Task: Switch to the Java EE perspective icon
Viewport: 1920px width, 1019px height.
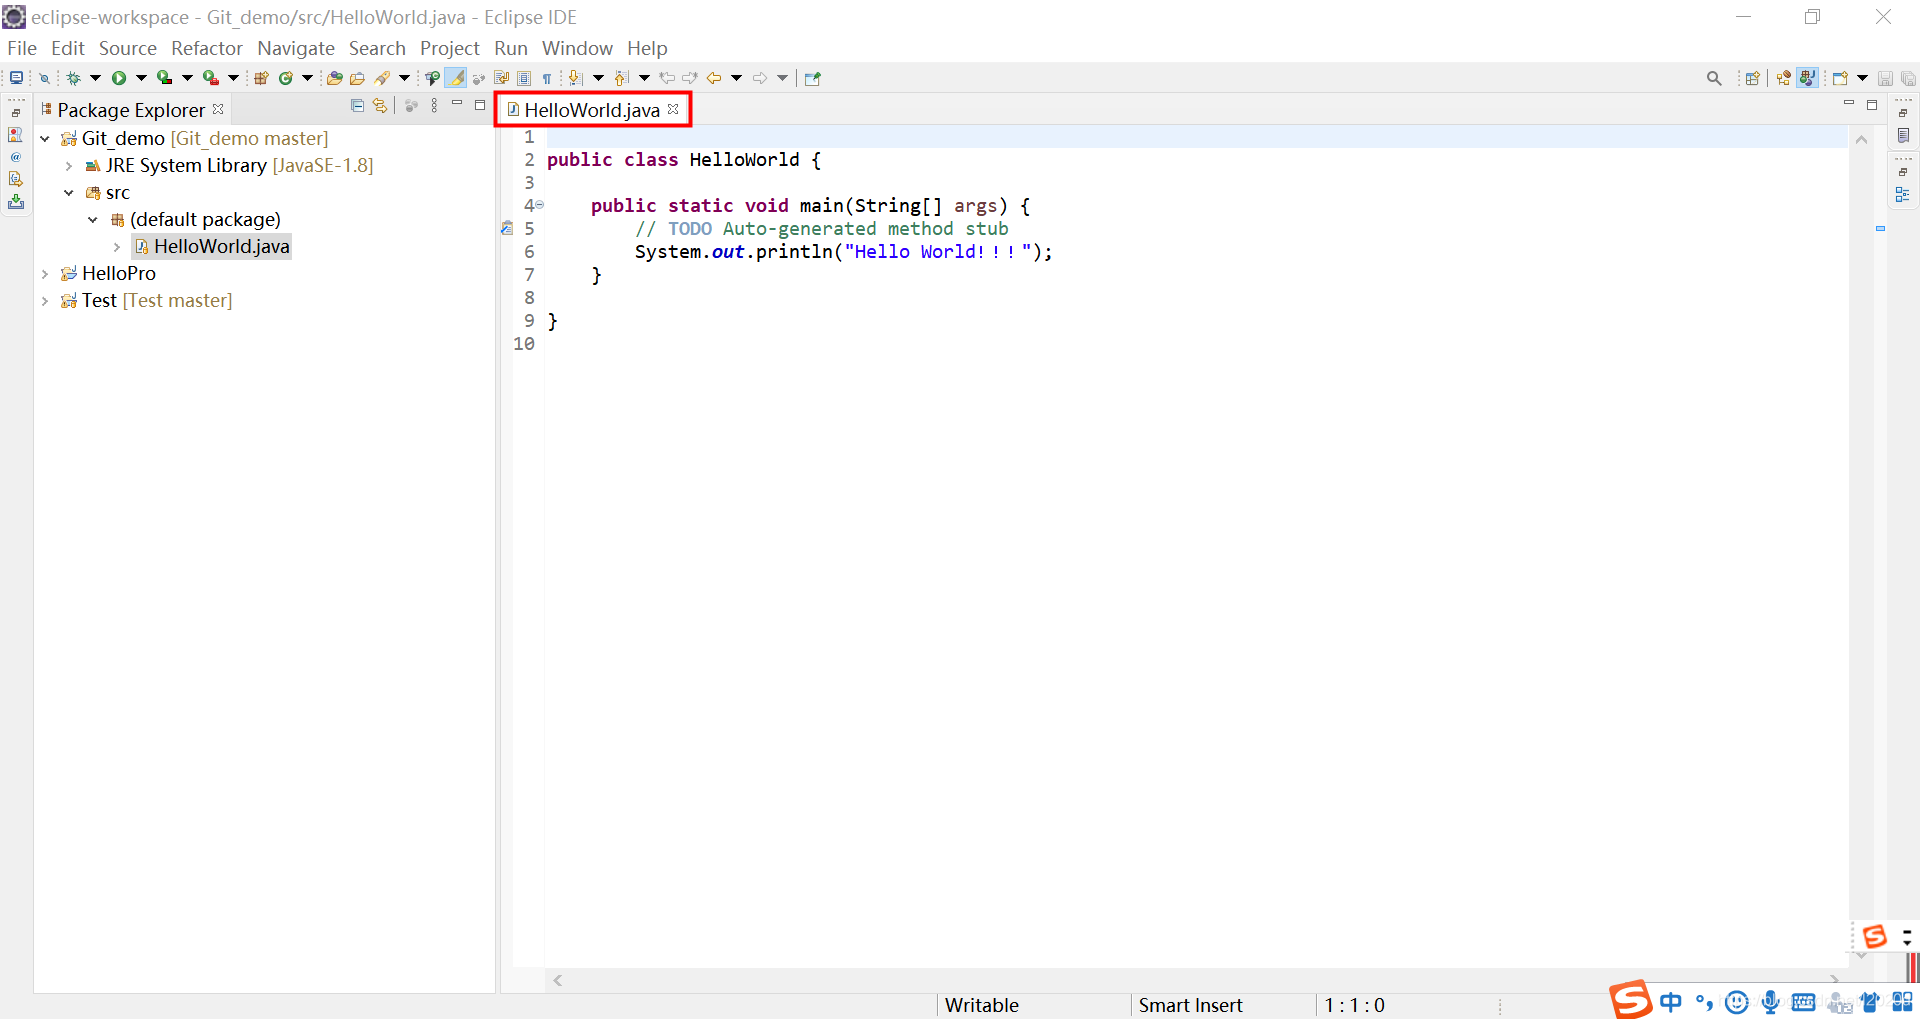Action: tap(1784, 78)
